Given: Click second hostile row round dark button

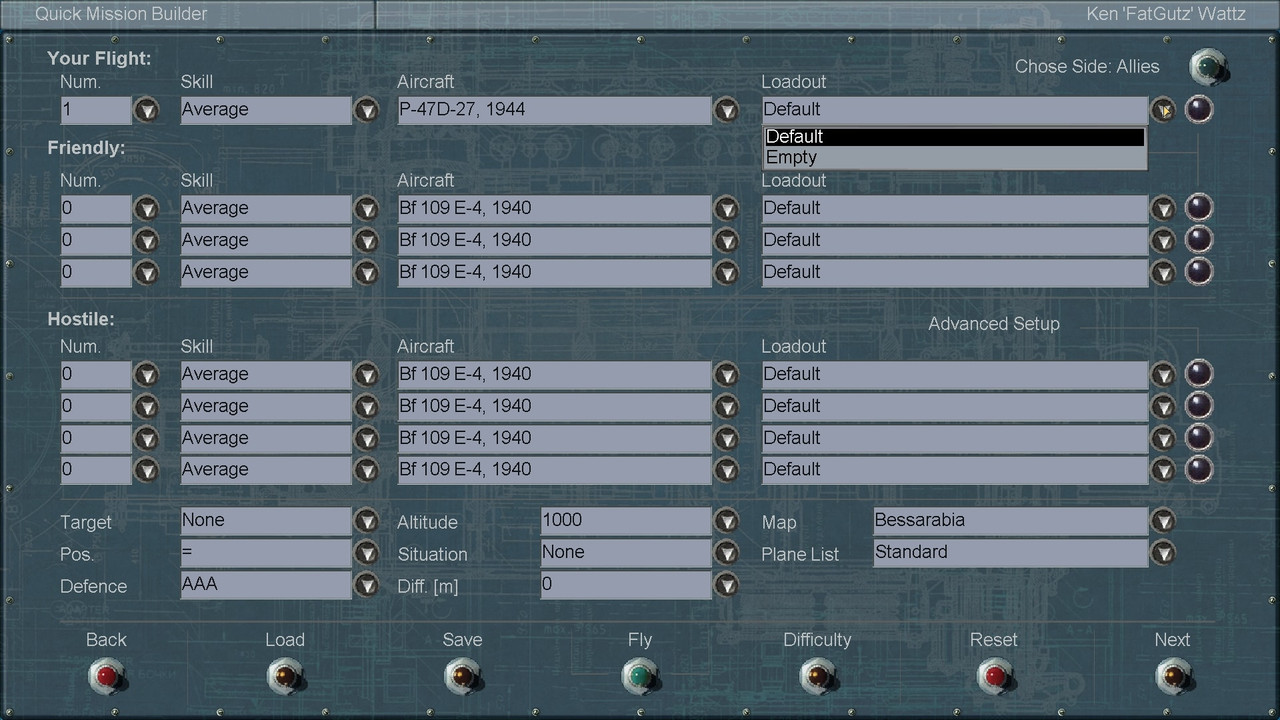Looking at the screenshot, I should (1198, 405).
